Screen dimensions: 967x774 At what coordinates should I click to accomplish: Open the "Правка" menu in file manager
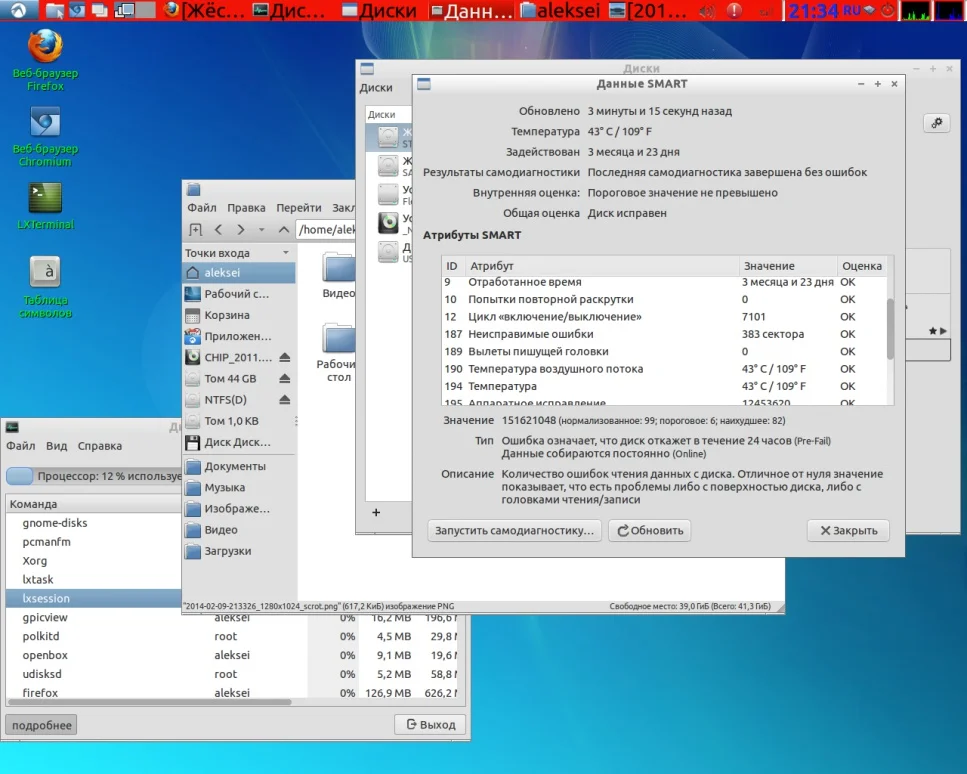pos(246,208)
